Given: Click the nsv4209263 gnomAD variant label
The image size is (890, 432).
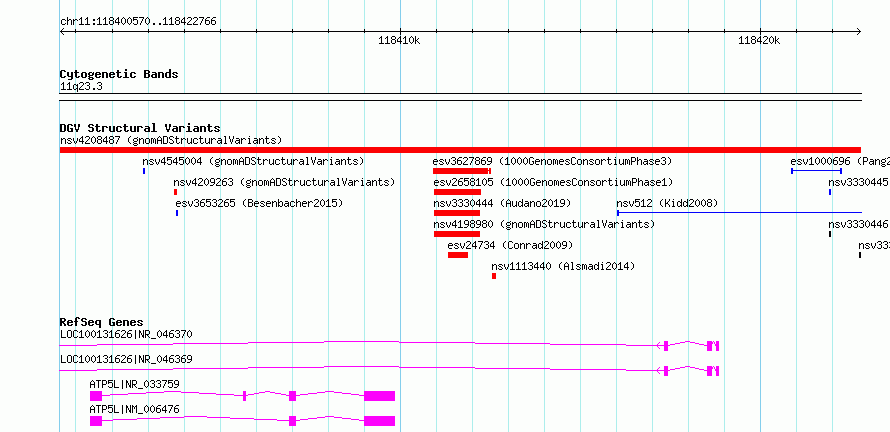Looking at the screenshot, I should click(x=284, y=182).
